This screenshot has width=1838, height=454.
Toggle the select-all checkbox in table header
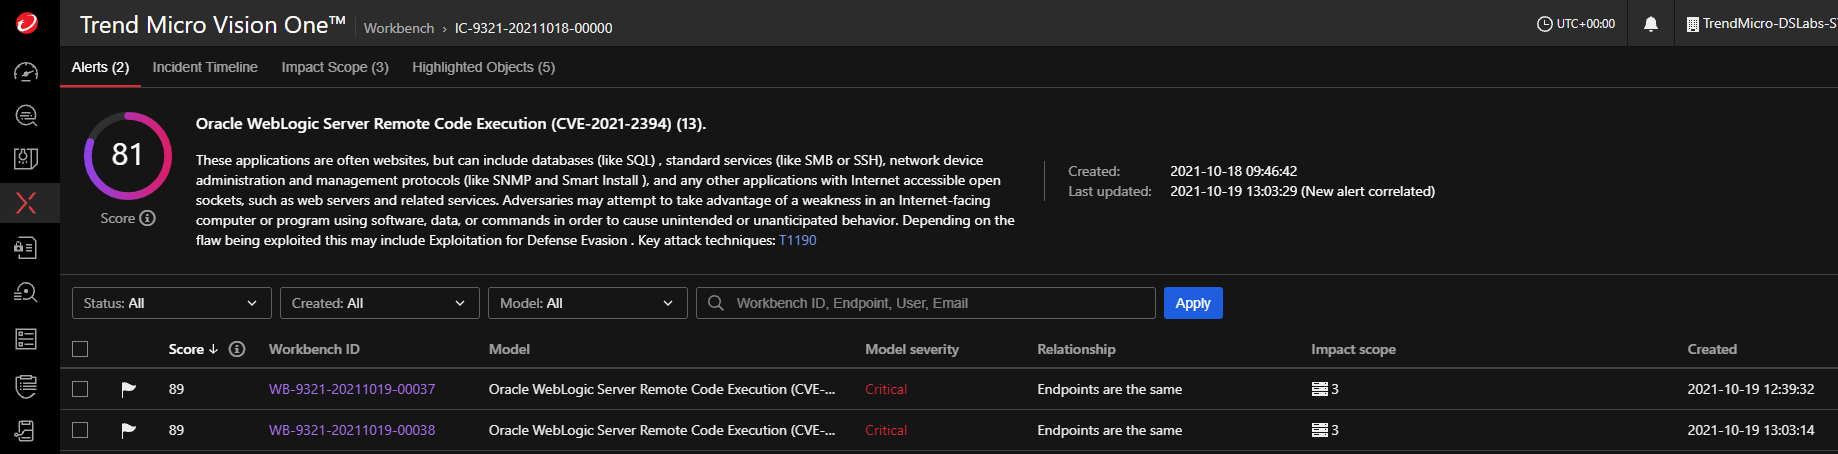[x=81, y=349]
